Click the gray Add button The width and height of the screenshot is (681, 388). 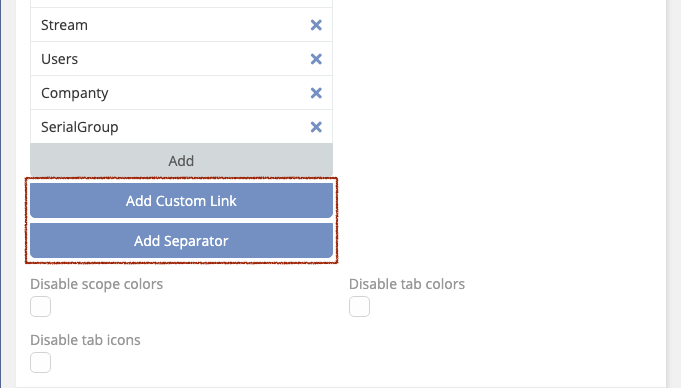coord(182,160)
